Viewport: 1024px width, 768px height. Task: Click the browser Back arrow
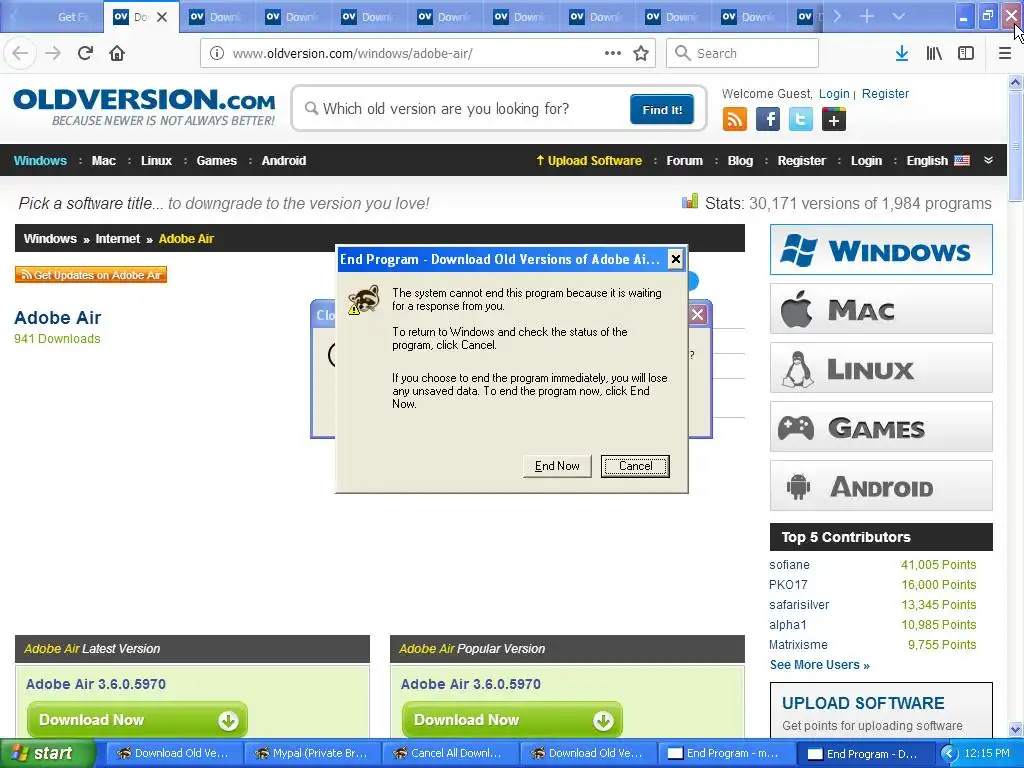point(20,54)
